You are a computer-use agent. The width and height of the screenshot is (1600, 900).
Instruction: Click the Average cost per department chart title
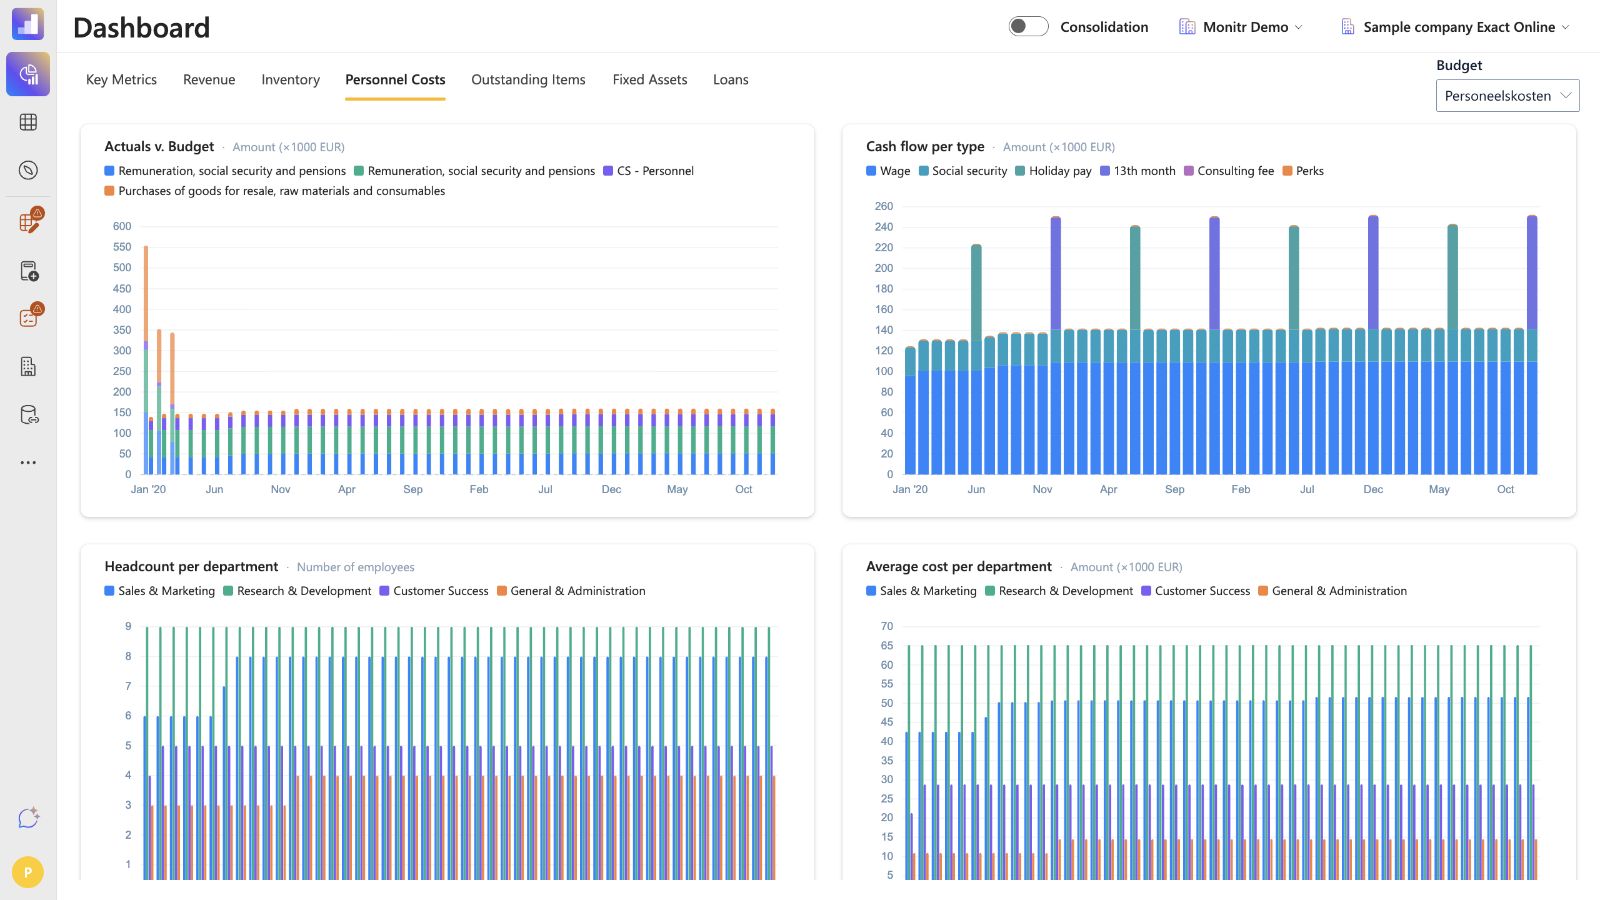[x=959, y=567]
